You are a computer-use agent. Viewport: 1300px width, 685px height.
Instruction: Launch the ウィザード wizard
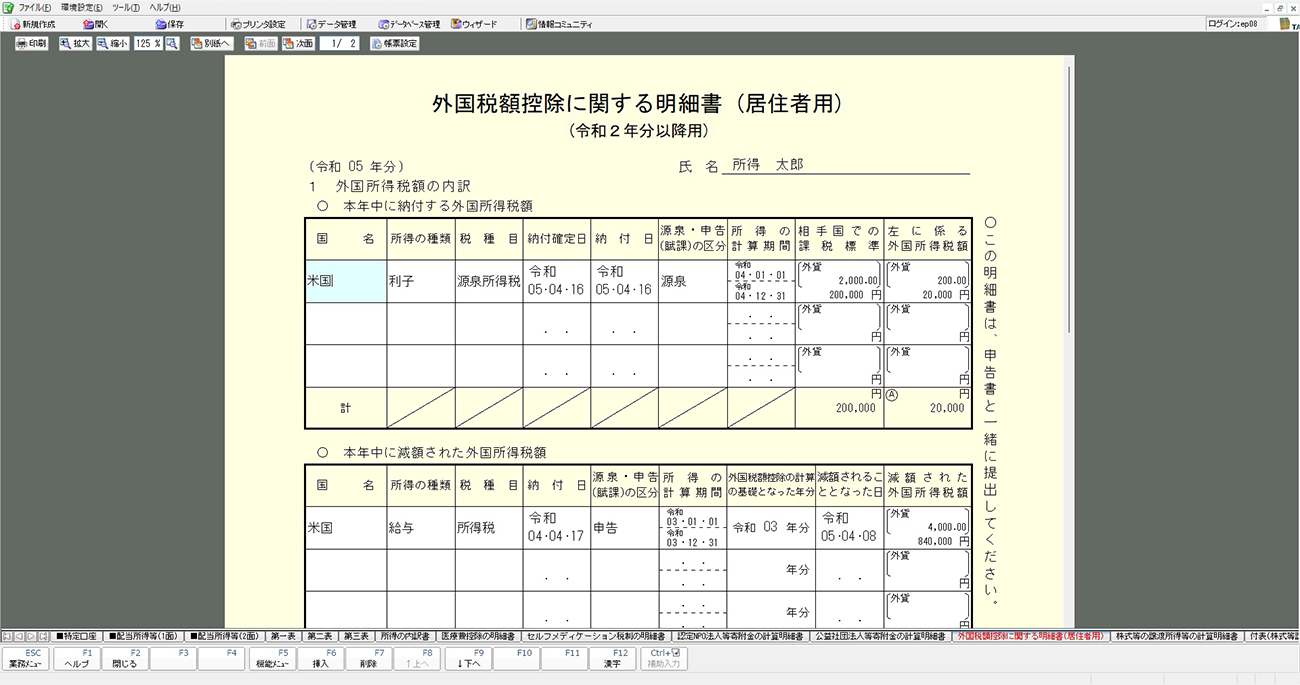[x=474, y=24]
